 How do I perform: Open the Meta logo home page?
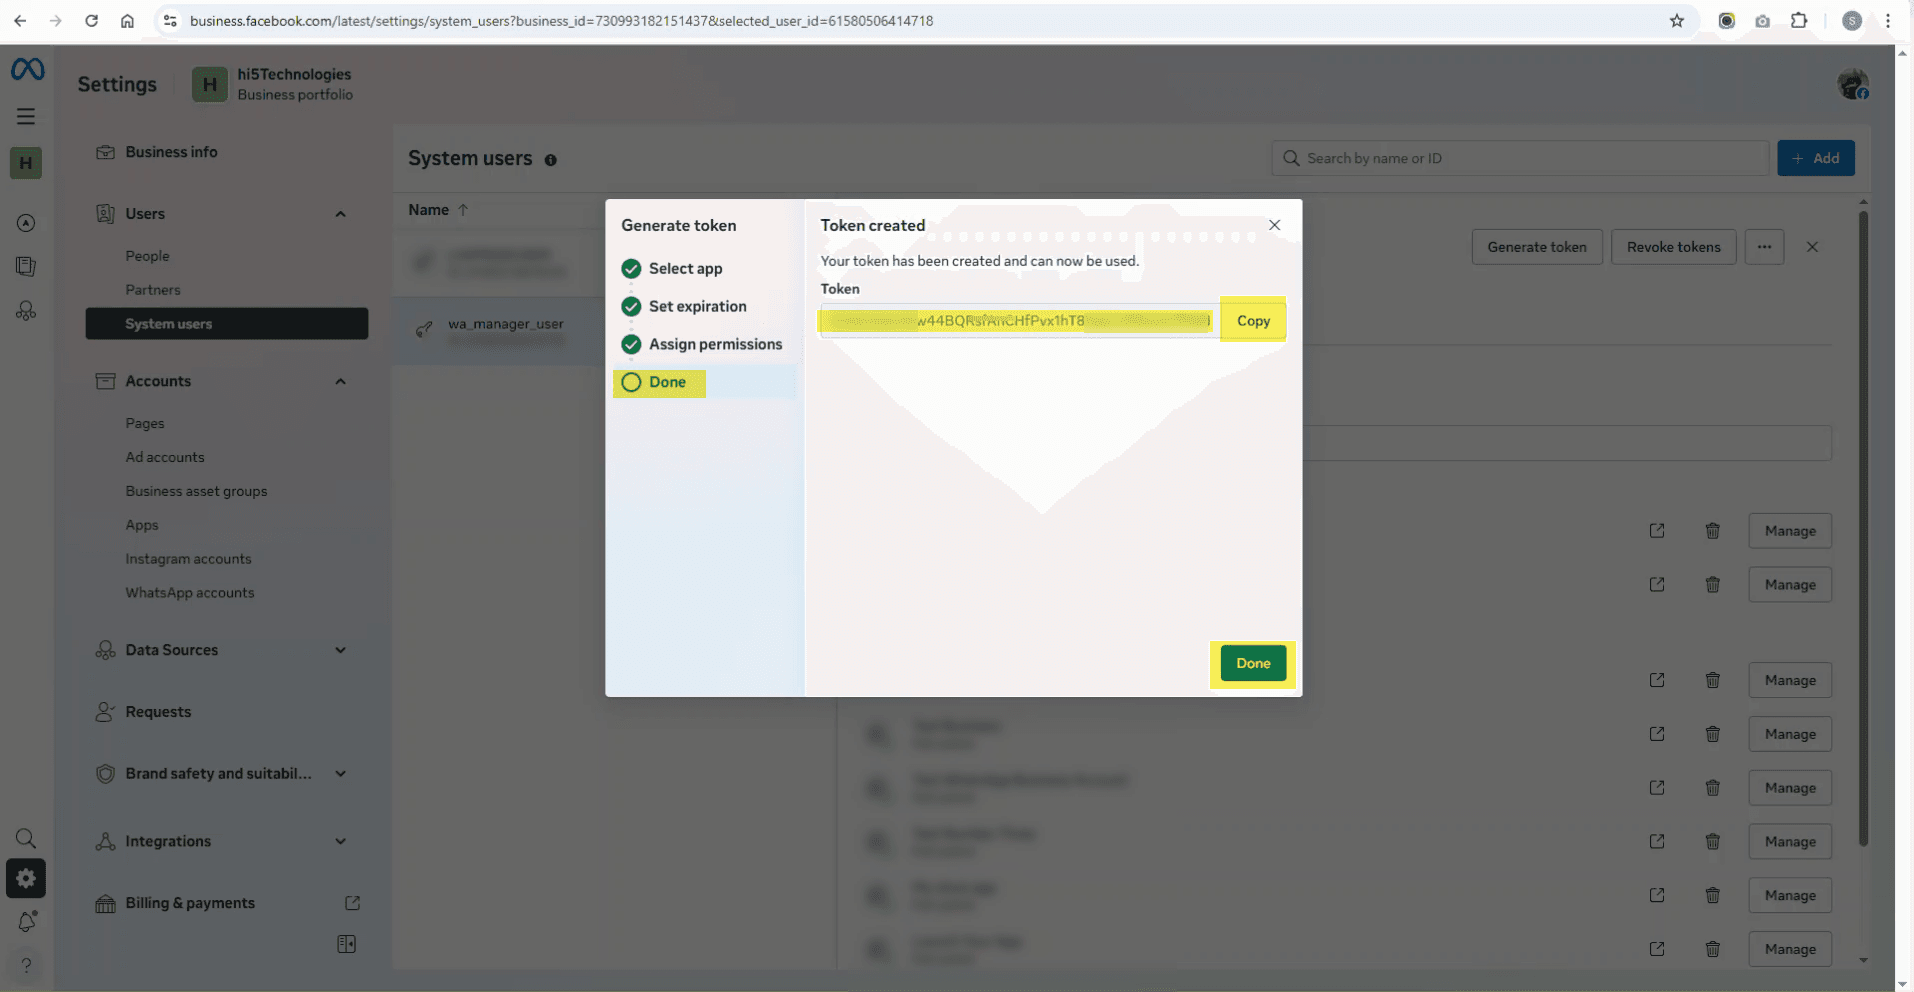26,69
